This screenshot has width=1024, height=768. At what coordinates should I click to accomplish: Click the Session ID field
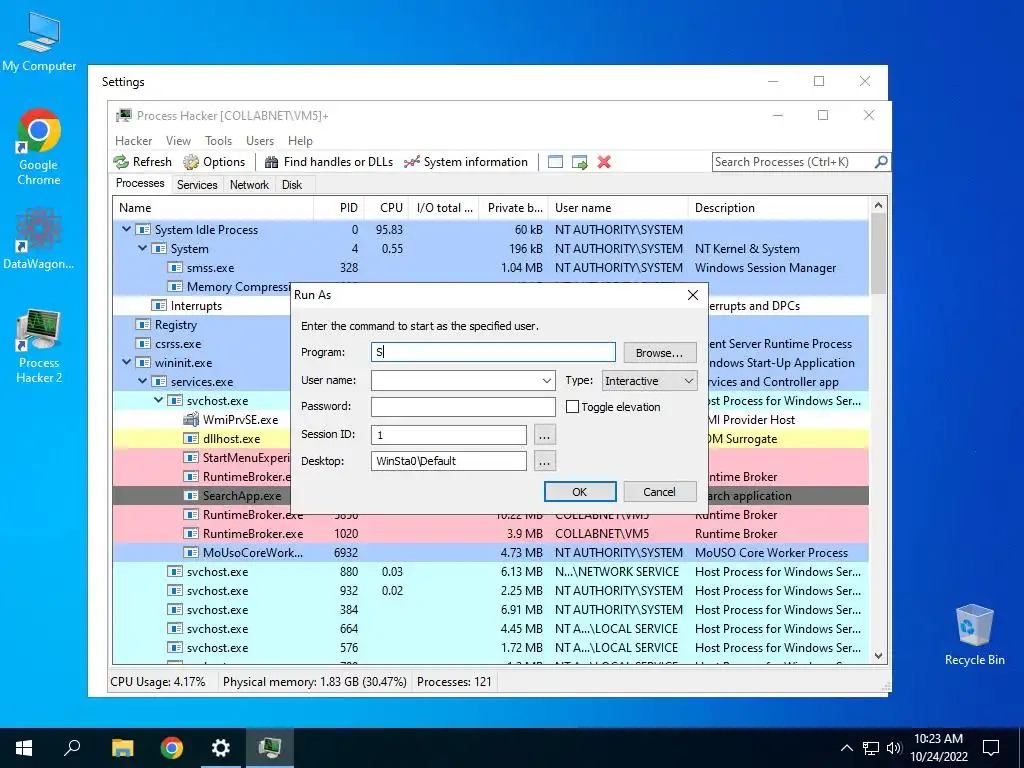point(449,435)
